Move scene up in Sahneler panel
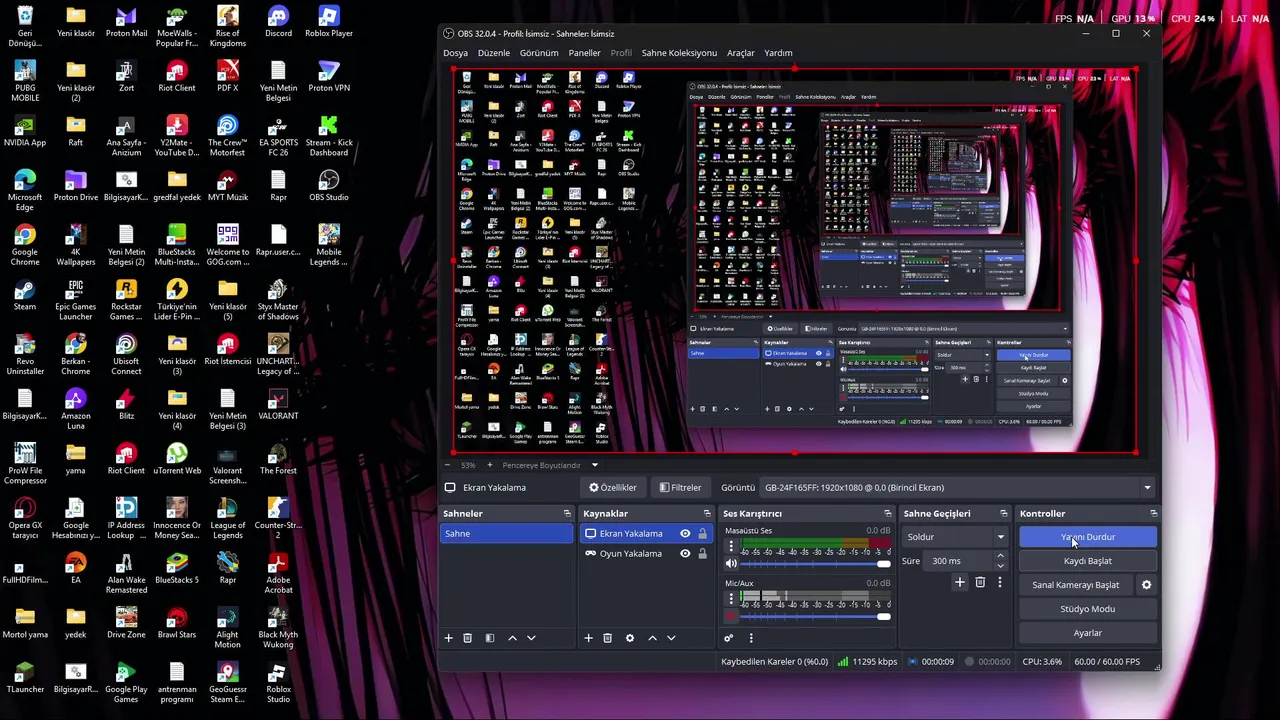1280x720 pixels. (x=512, y=638)
